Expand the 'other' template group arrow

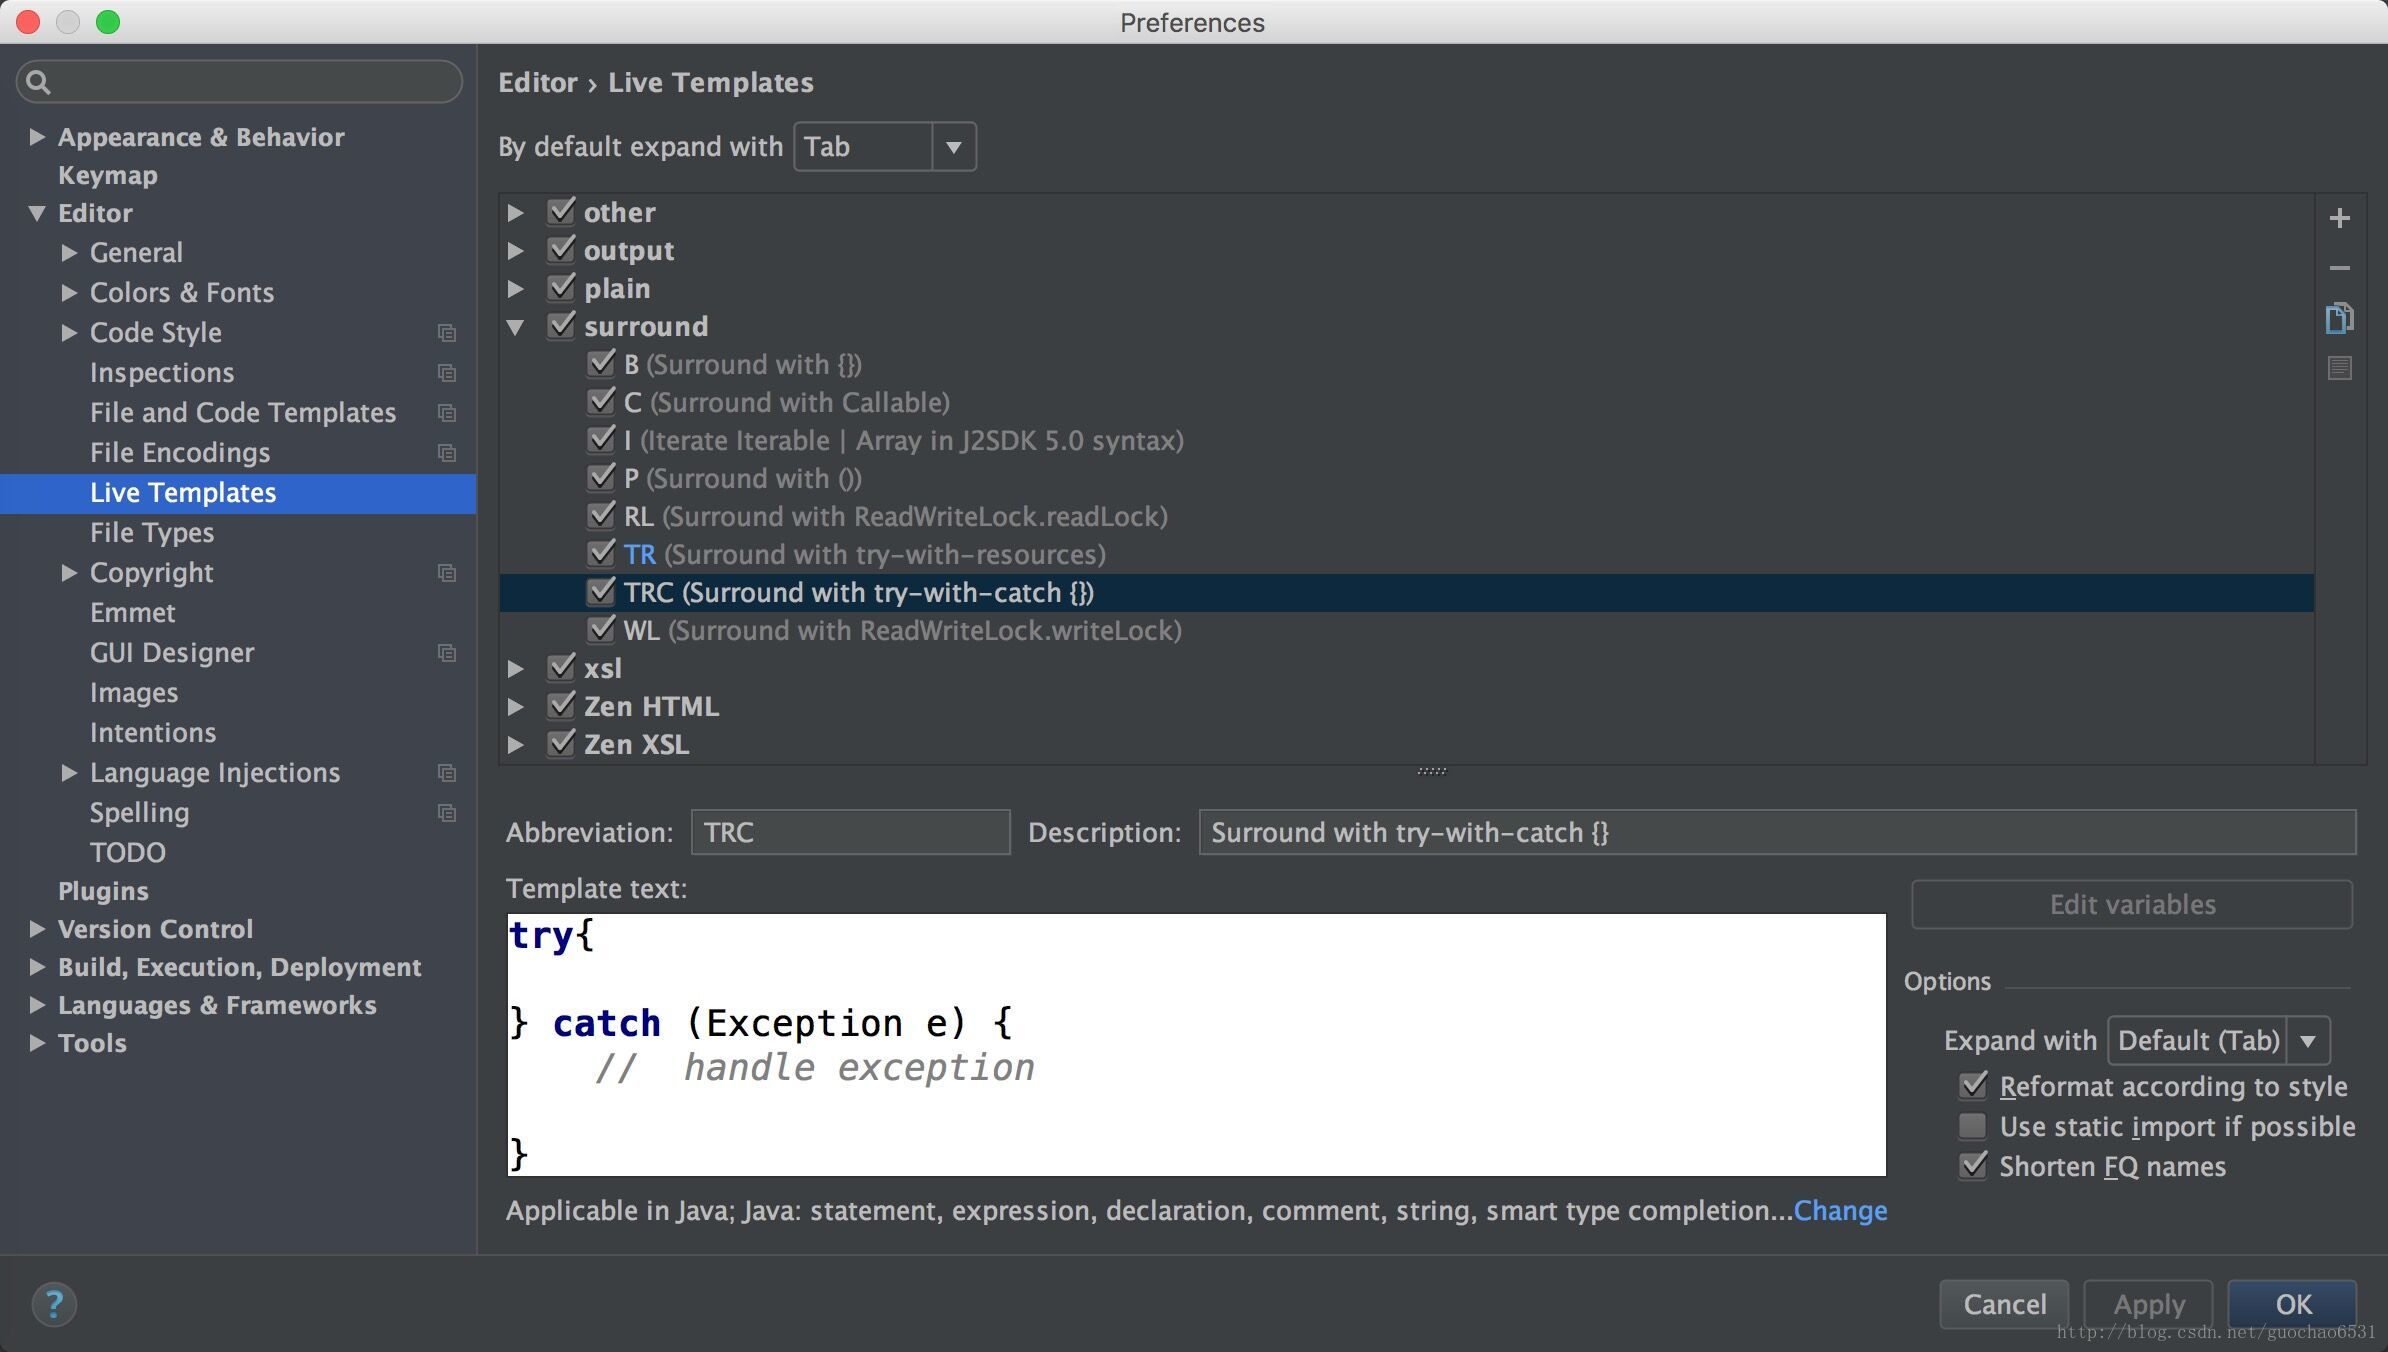[515, 212]
